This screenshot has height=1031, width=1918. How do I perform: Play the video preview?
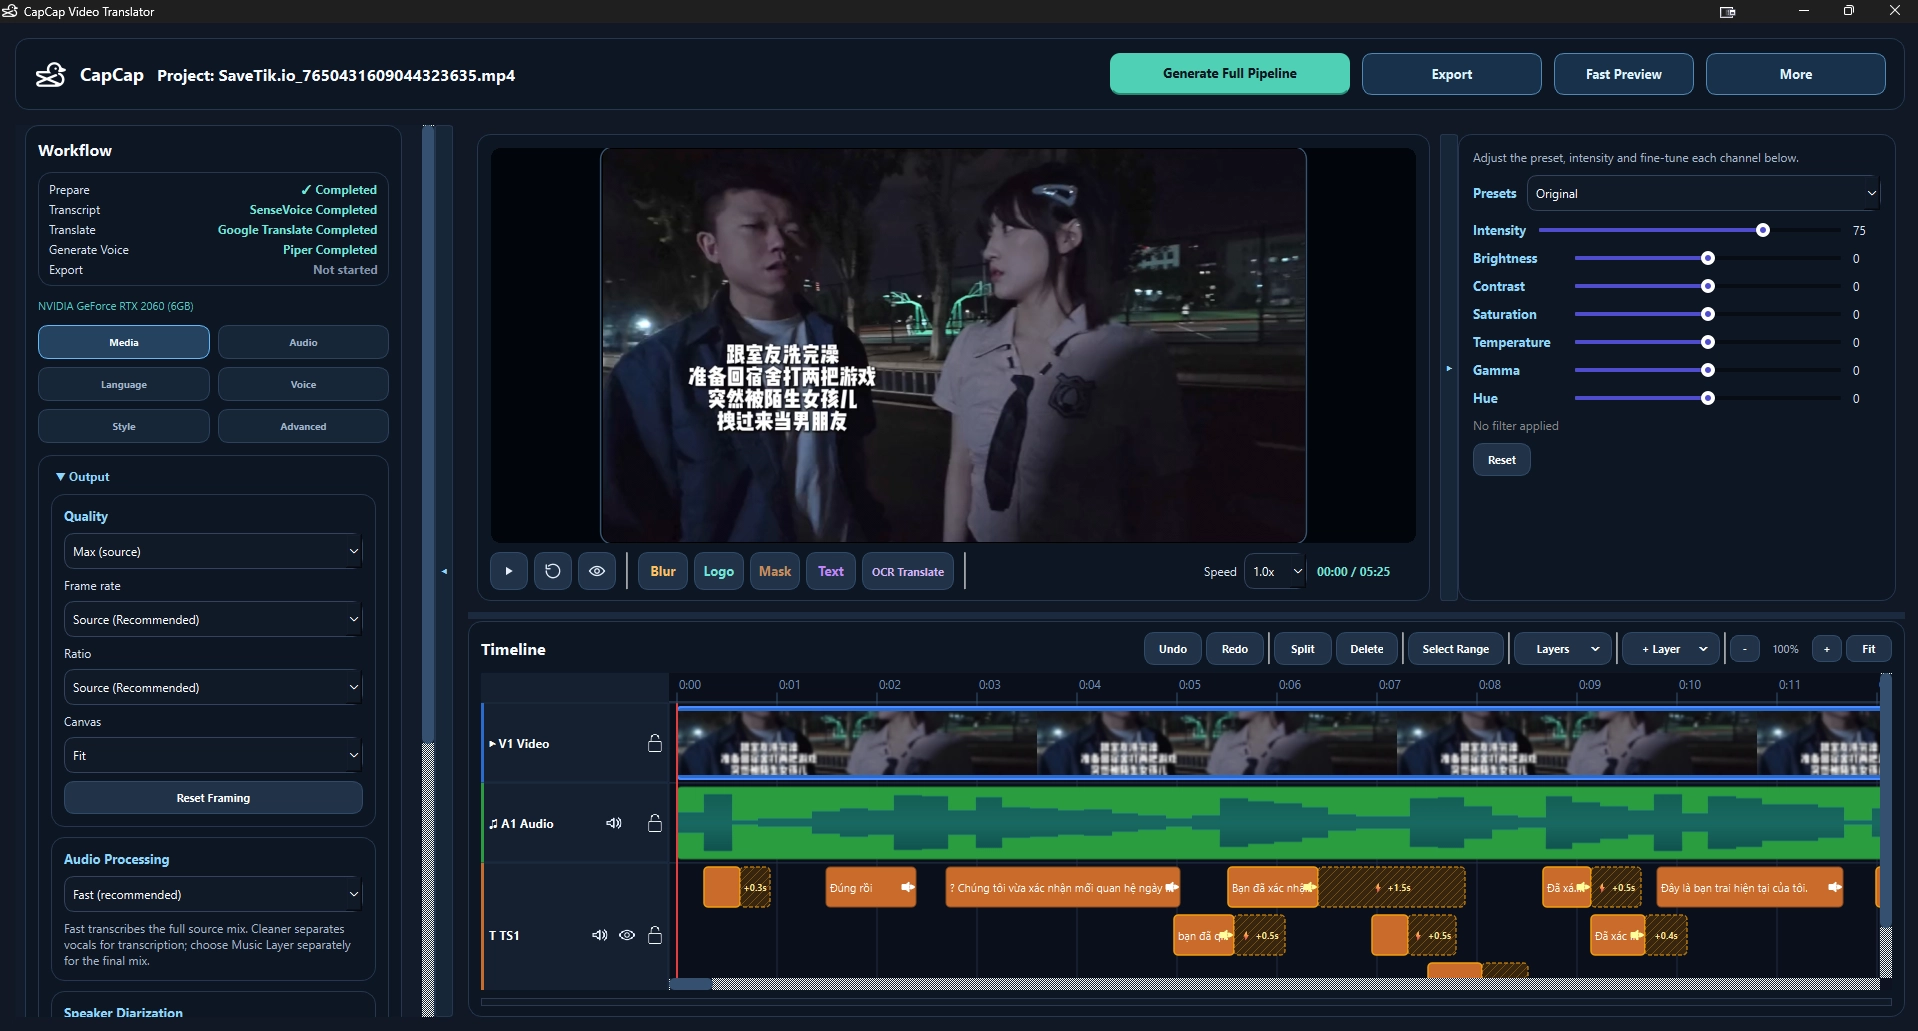click(508, 571)
